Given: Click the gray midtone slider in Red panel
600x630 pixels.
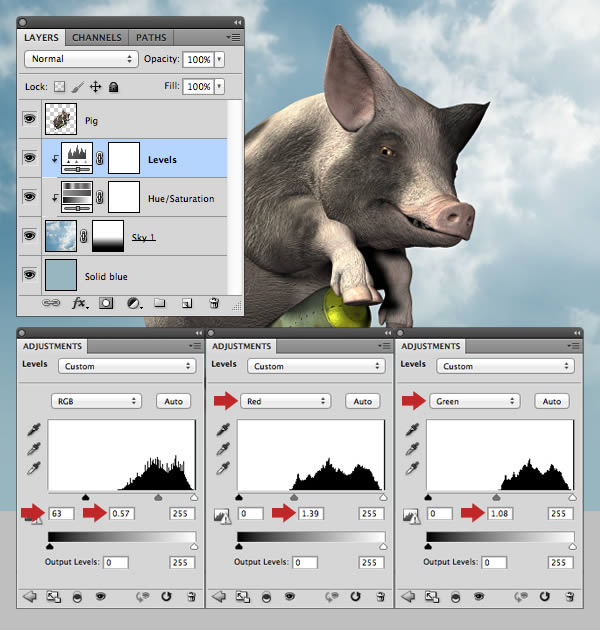Looking at the screenshot, I should [294, 497].
